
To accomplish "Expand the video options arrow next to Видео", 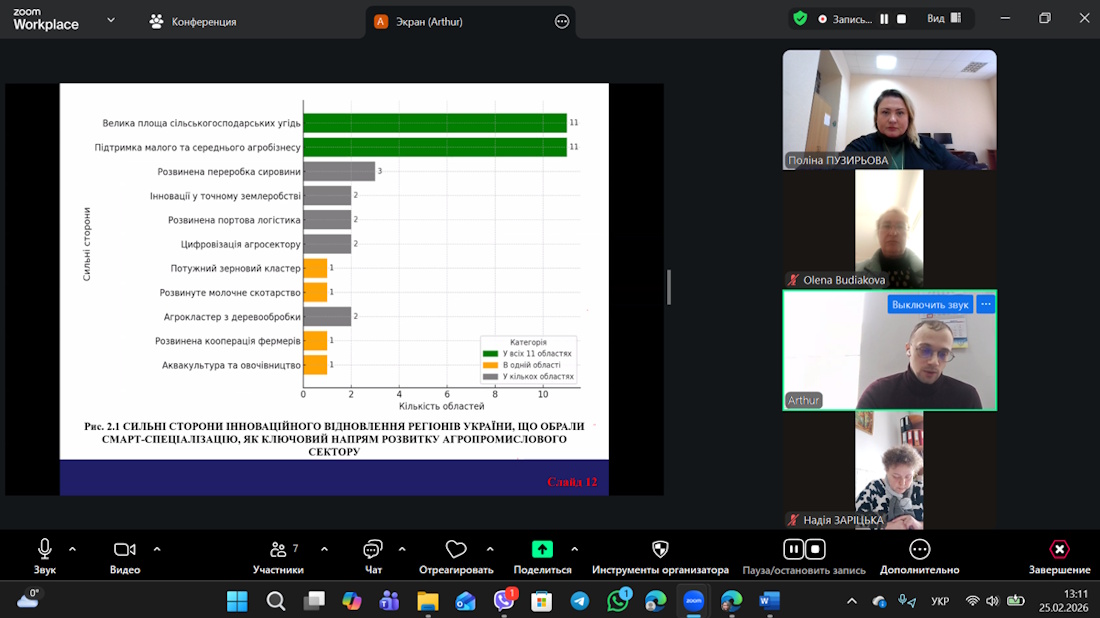I will click(x=157, y=549).
